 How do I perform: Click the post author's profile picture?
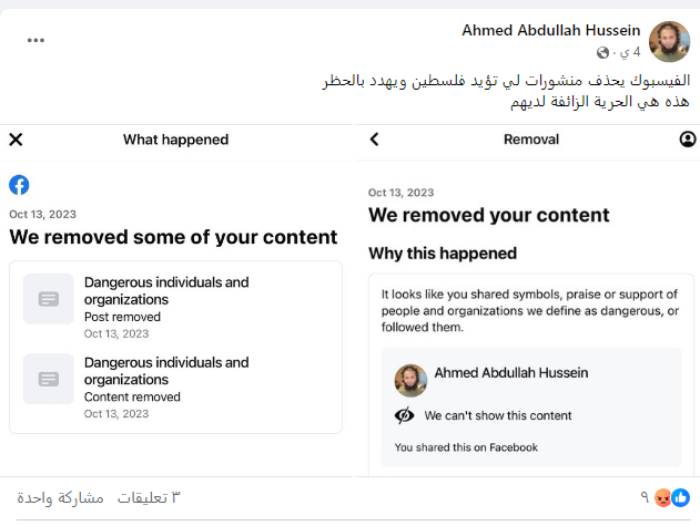pyautogui.click(x=669, y=41)
